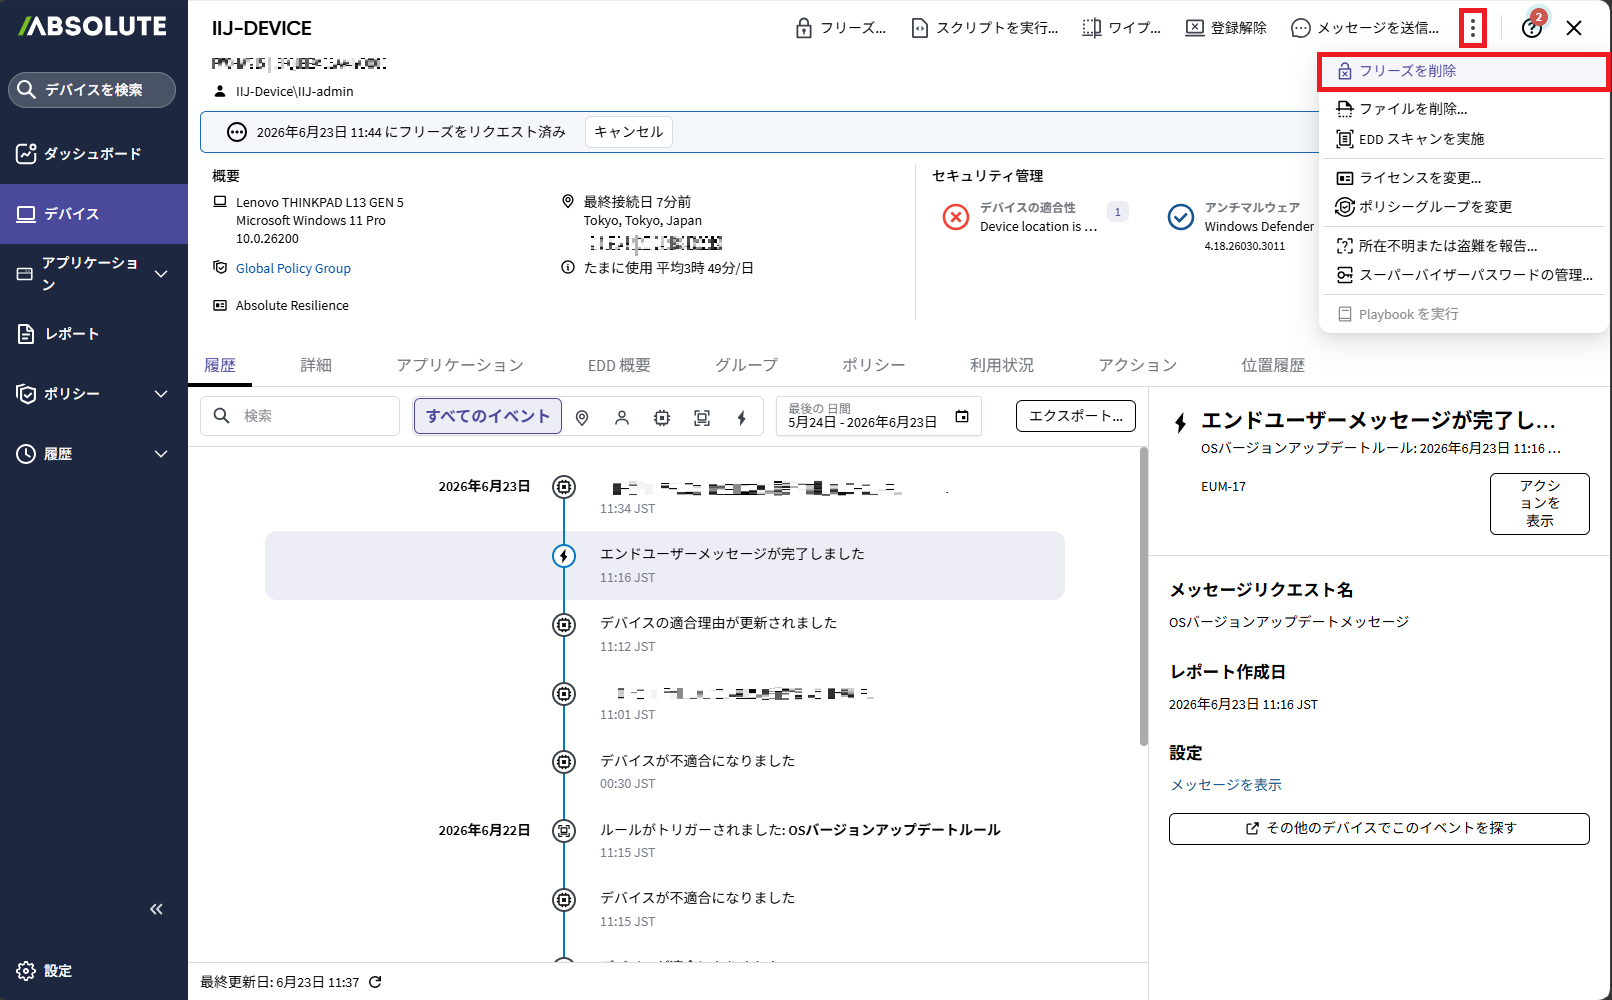Image resolution: width=1612 pixels, height=1000 pixels.
Task: Select すべてのイベント filter
Action: click(488, 416)
